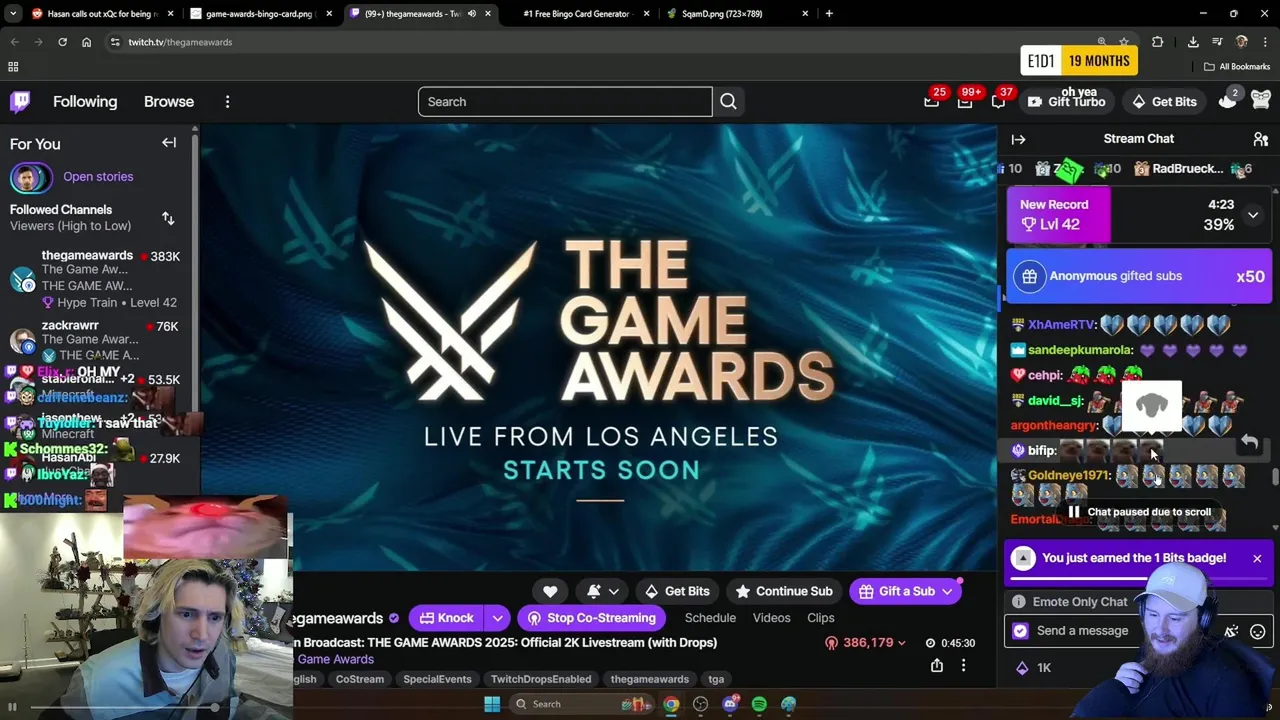Click Get Bits below the video

(x=677, y=591)
